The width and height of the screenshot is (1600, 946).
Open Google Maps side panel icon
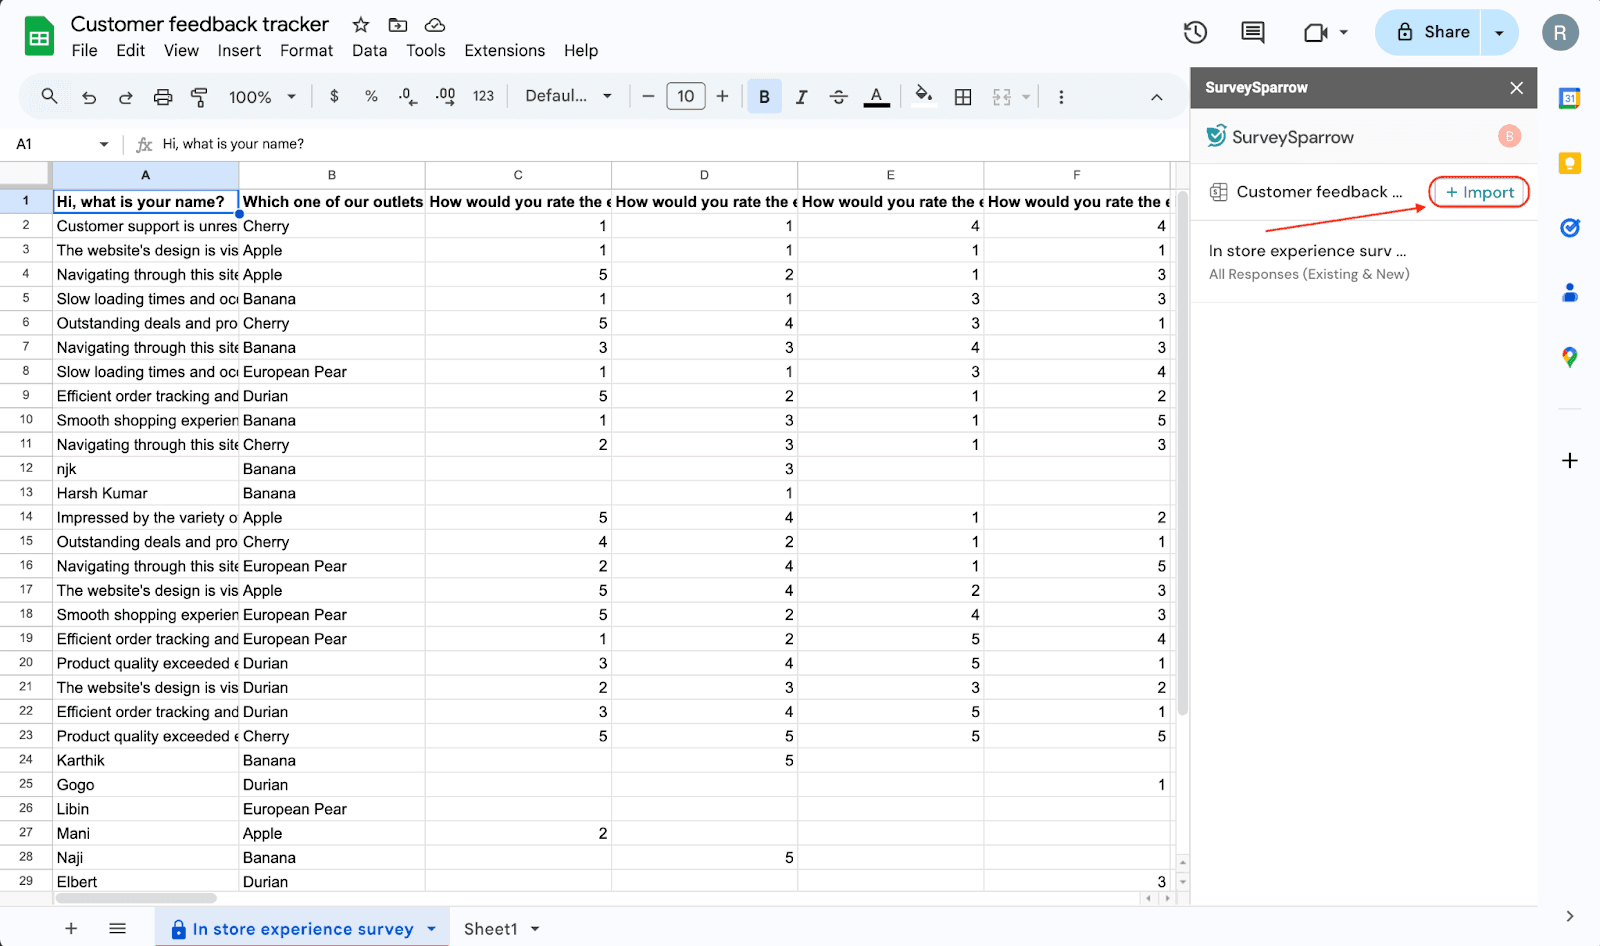(1569, 357)
